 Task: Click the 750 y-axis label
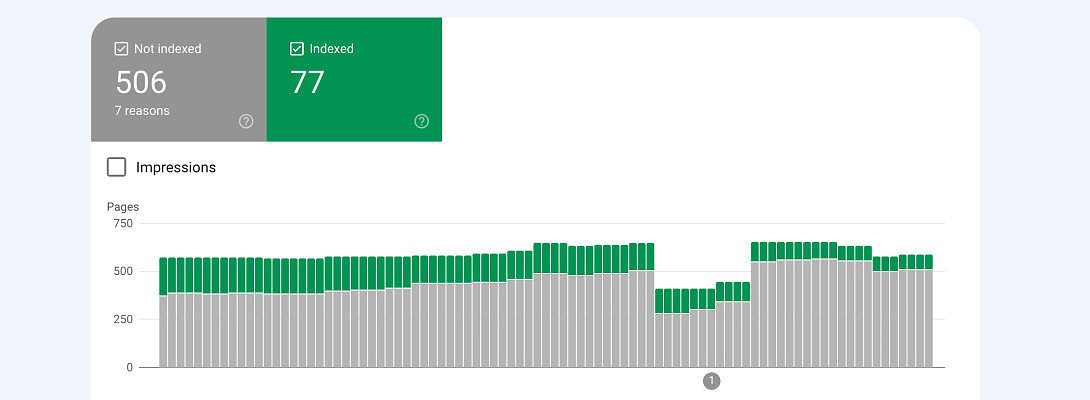tap(122, 223)
